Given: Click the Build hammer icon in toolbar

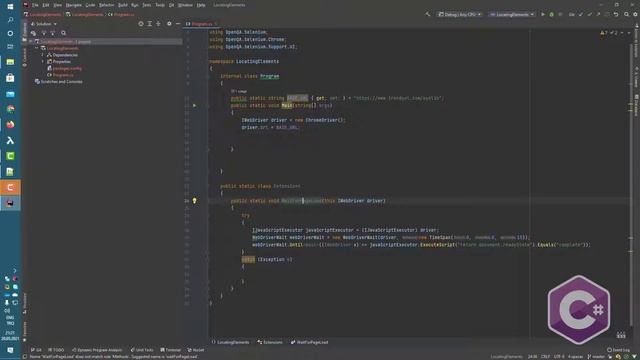Looking at the screenshot, I should tap(428, 14).
